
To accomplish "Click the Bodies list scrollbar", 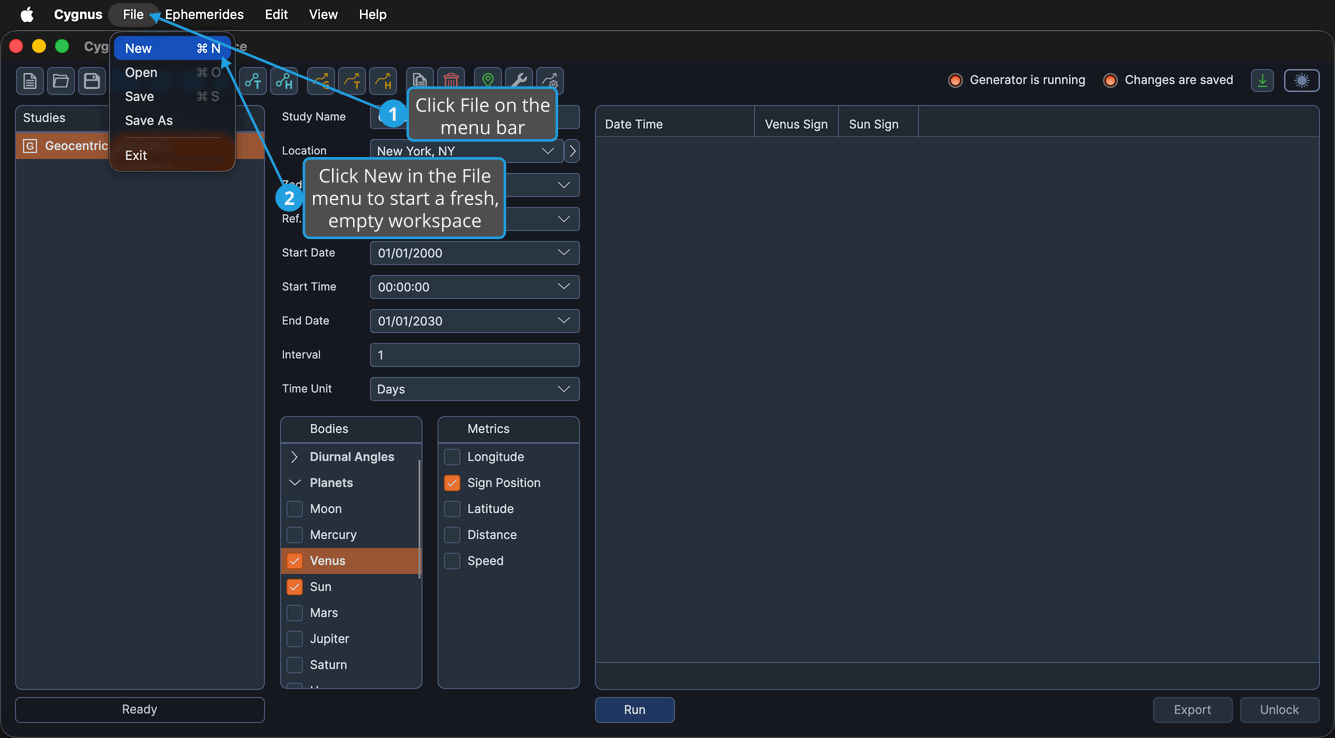I will click(x=419, y=518).
